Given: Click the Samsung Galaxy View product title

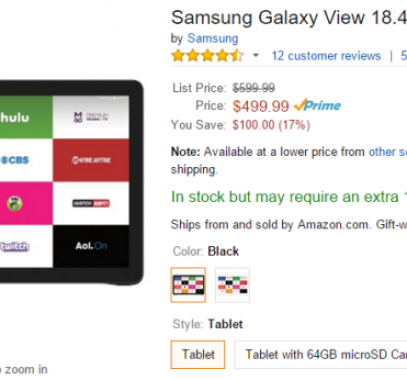Looking at the screenshot, I should click(289, 17).
